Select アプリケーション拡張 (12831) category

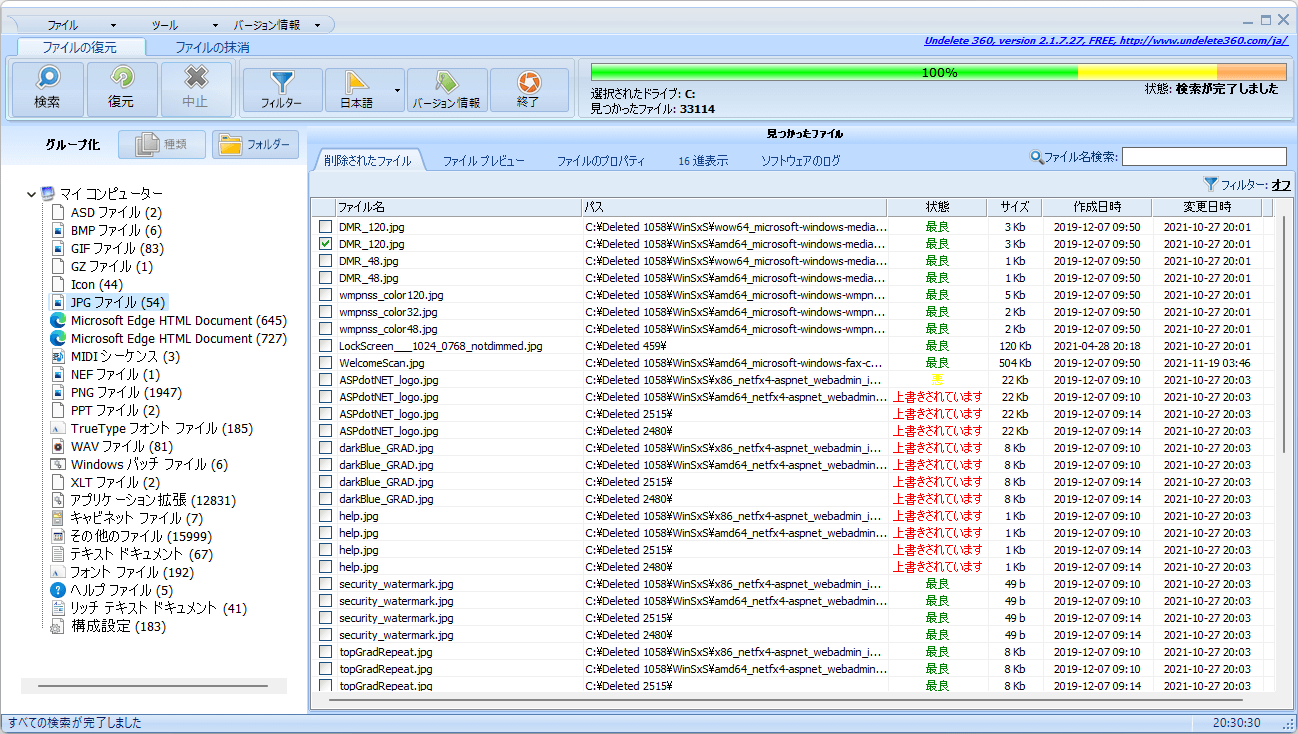coord(153,500)
